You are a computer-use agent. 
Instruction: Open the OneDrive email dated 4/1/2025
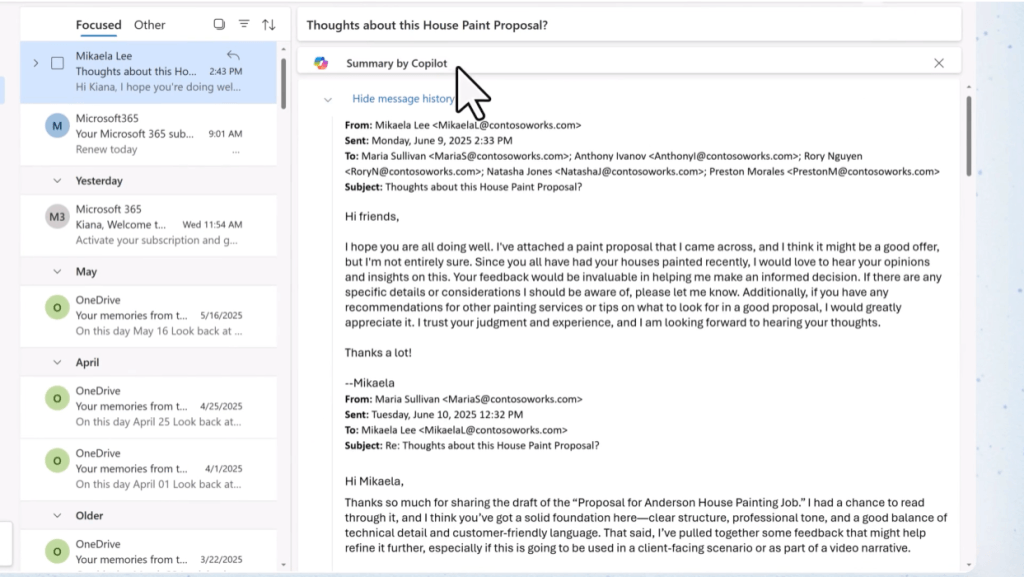tap(149, 469)
